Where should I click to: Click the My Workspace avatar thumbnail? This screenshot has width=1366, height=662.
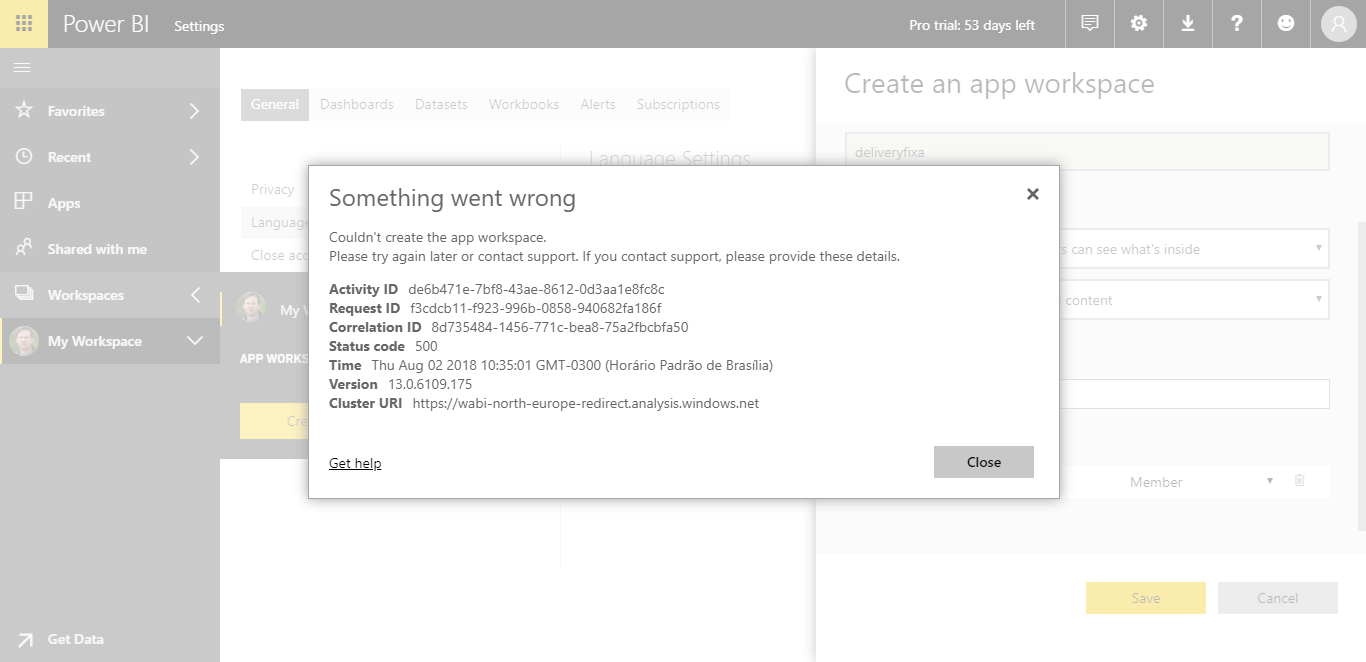pyautogui.click(x=24, y=341)
